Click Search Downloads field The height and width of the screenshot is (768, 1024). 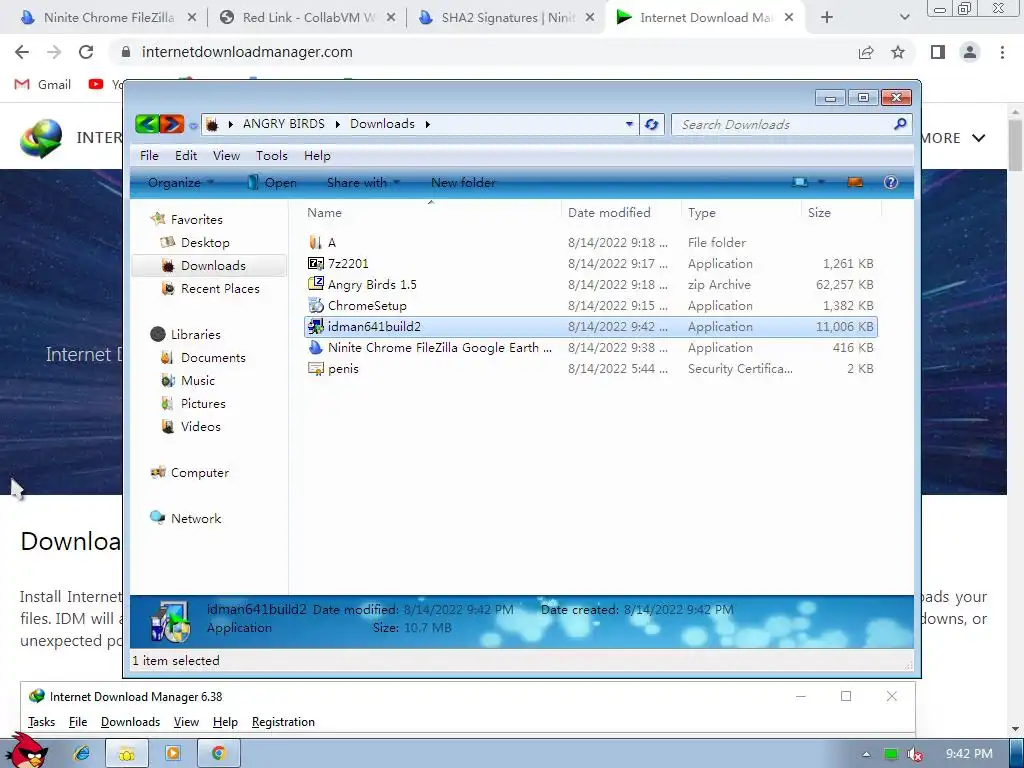tap(784, 124)
